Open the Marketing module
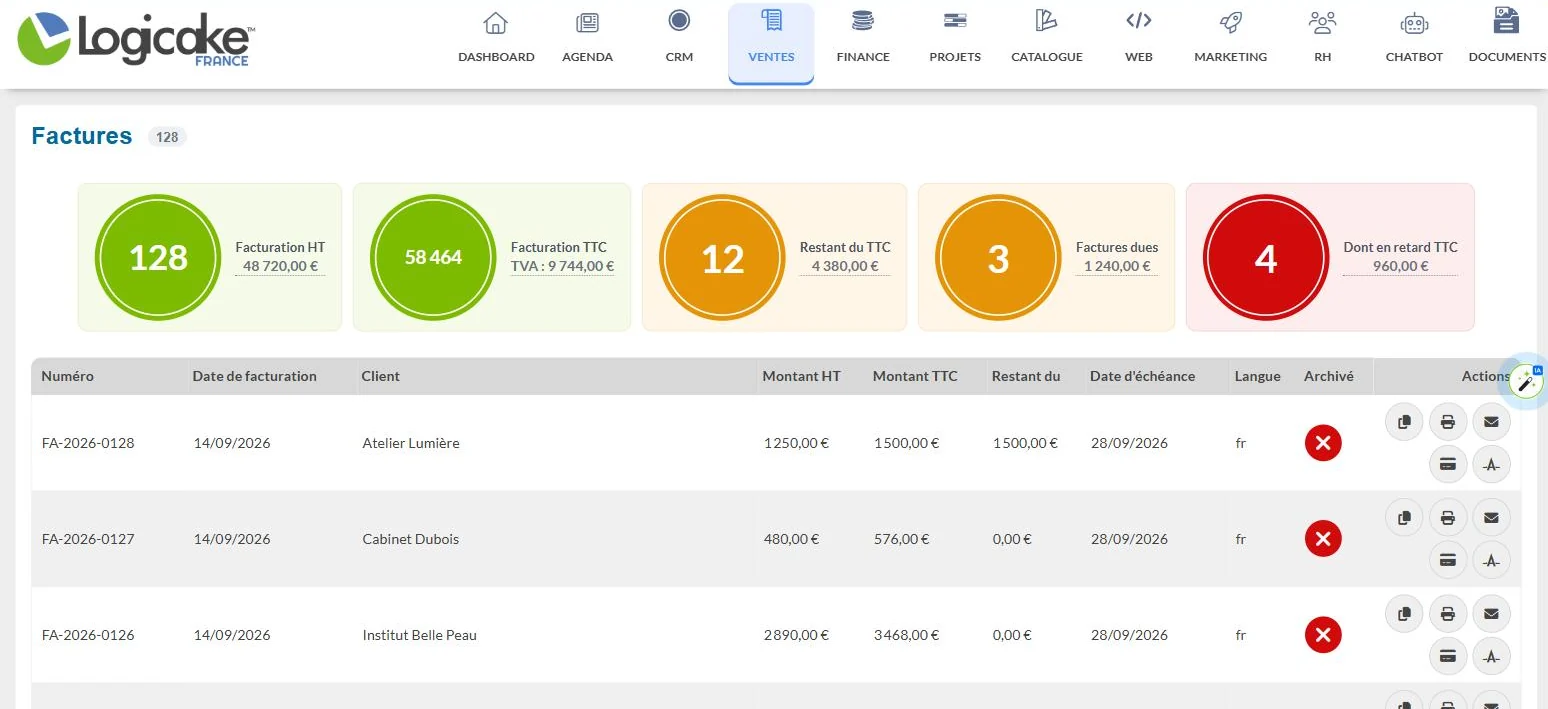 tap(1231, 38)
